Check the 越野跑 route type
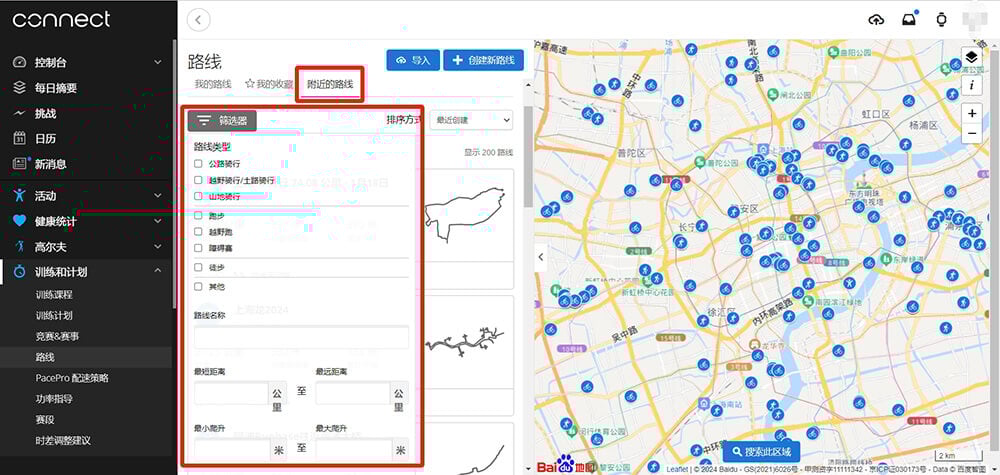The image size is (1000, 475). [198, 231]
